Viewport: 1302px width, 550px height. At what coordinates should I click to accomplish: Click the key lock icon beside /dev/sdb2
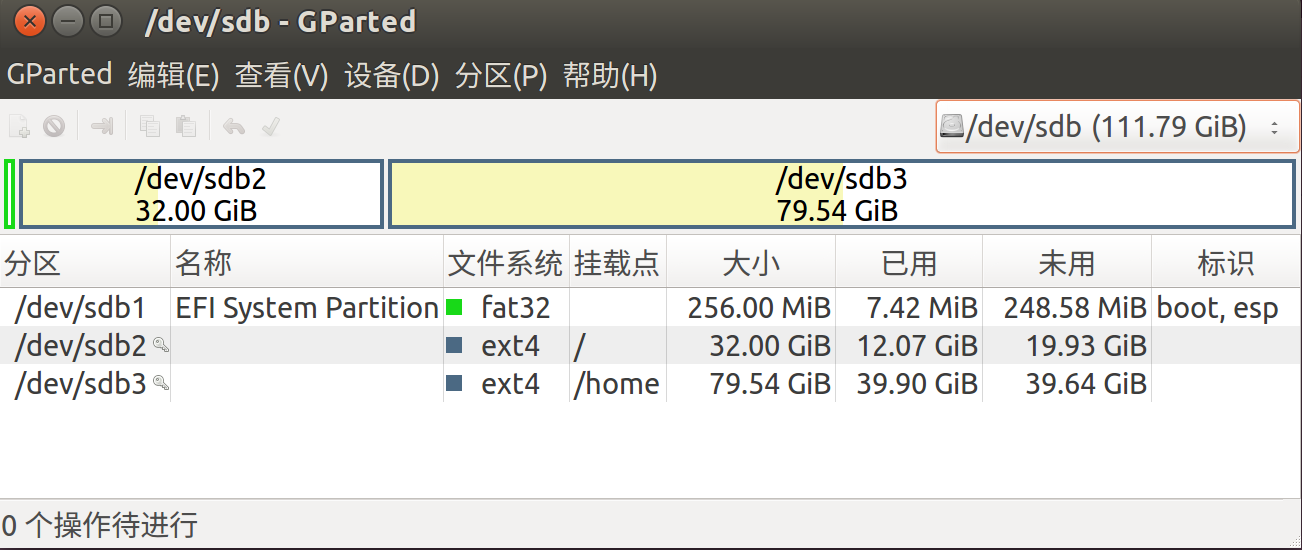160,346
